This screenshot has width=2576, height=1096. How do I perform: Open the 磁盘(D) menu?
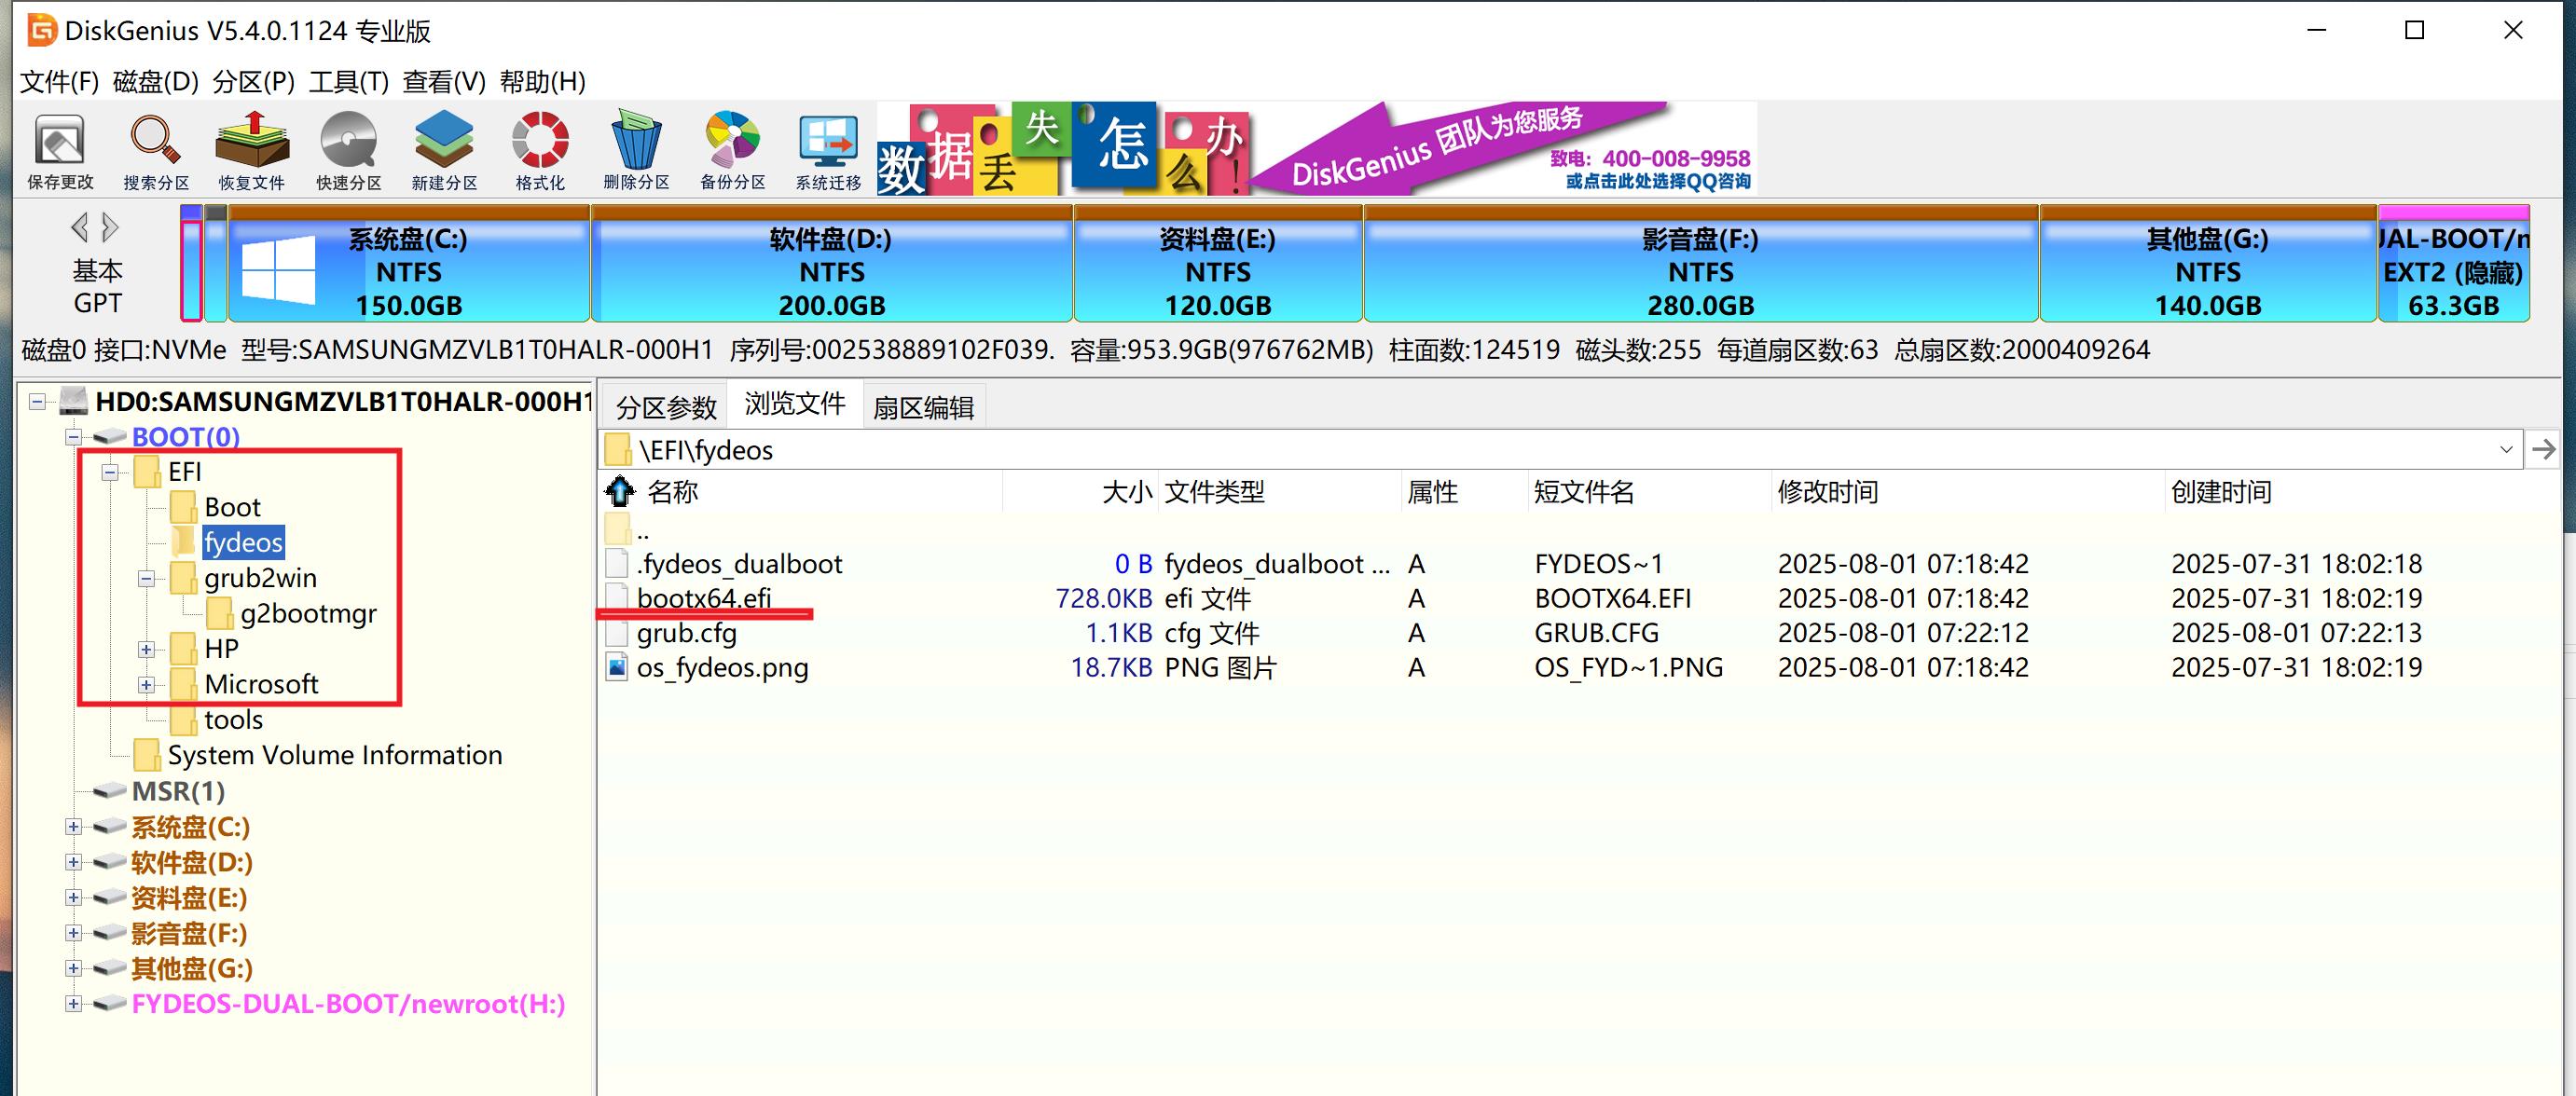pyautogui.click(x=156, y=81)
